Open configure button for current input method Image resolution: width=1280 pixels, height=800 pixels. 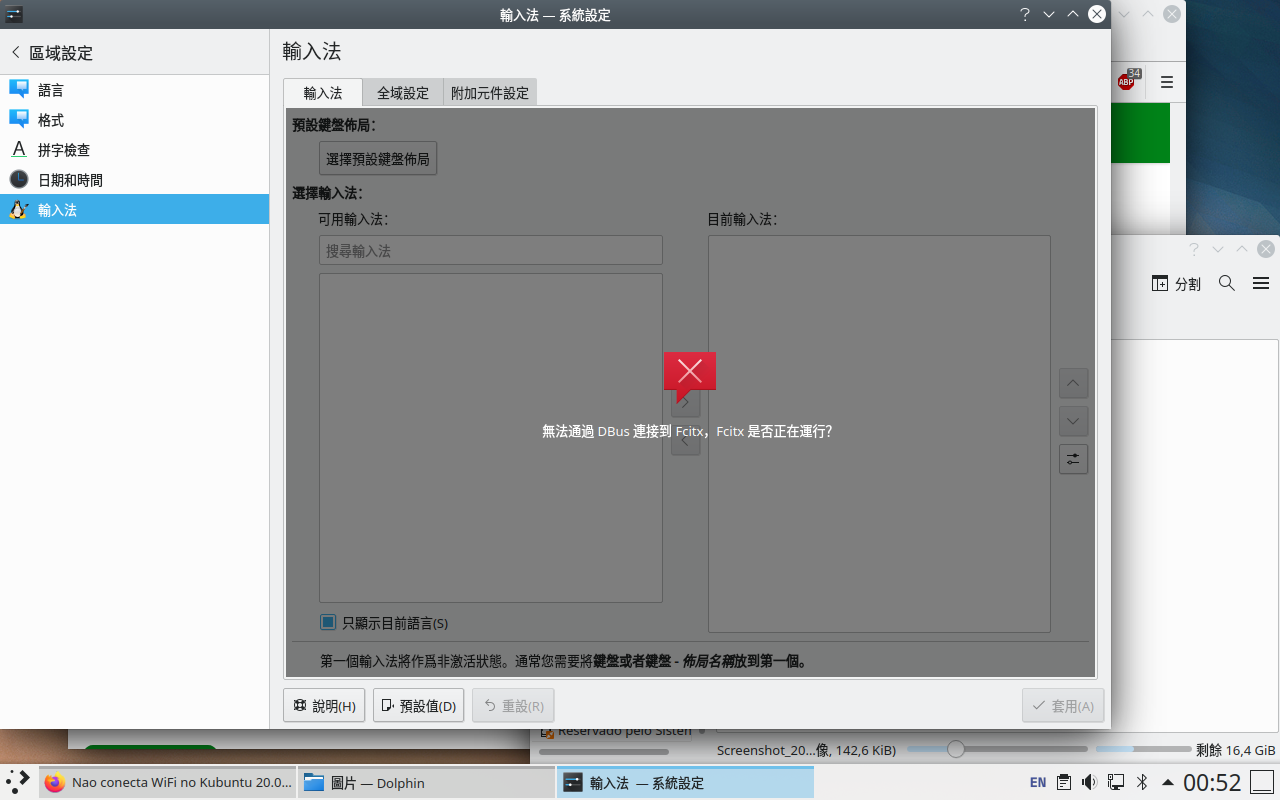click(1073, 459)
